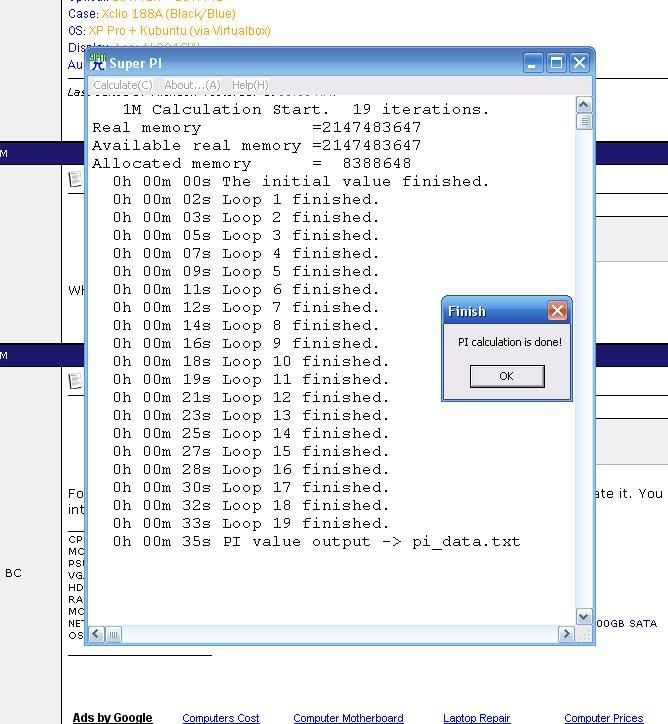Image resolution: width=668 pixels, height=724 pixels.
Task: Click the horizontal scrollbar thumb
Action: point(114,634)
